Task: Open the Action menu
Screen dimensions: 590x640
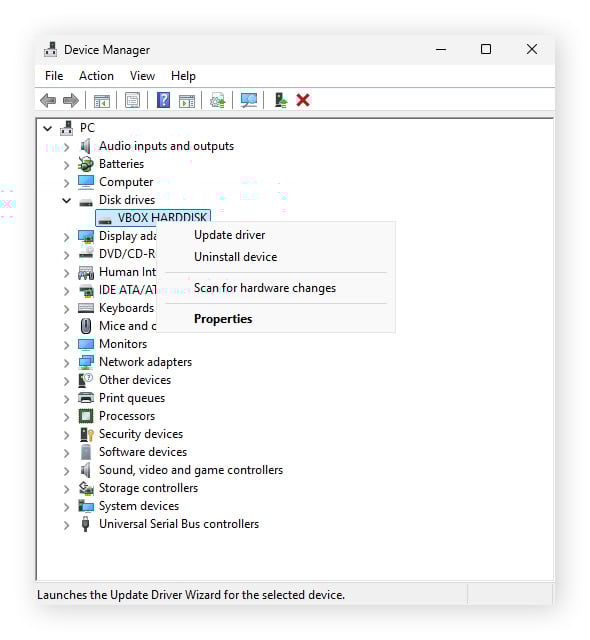Action: [96, 76]
